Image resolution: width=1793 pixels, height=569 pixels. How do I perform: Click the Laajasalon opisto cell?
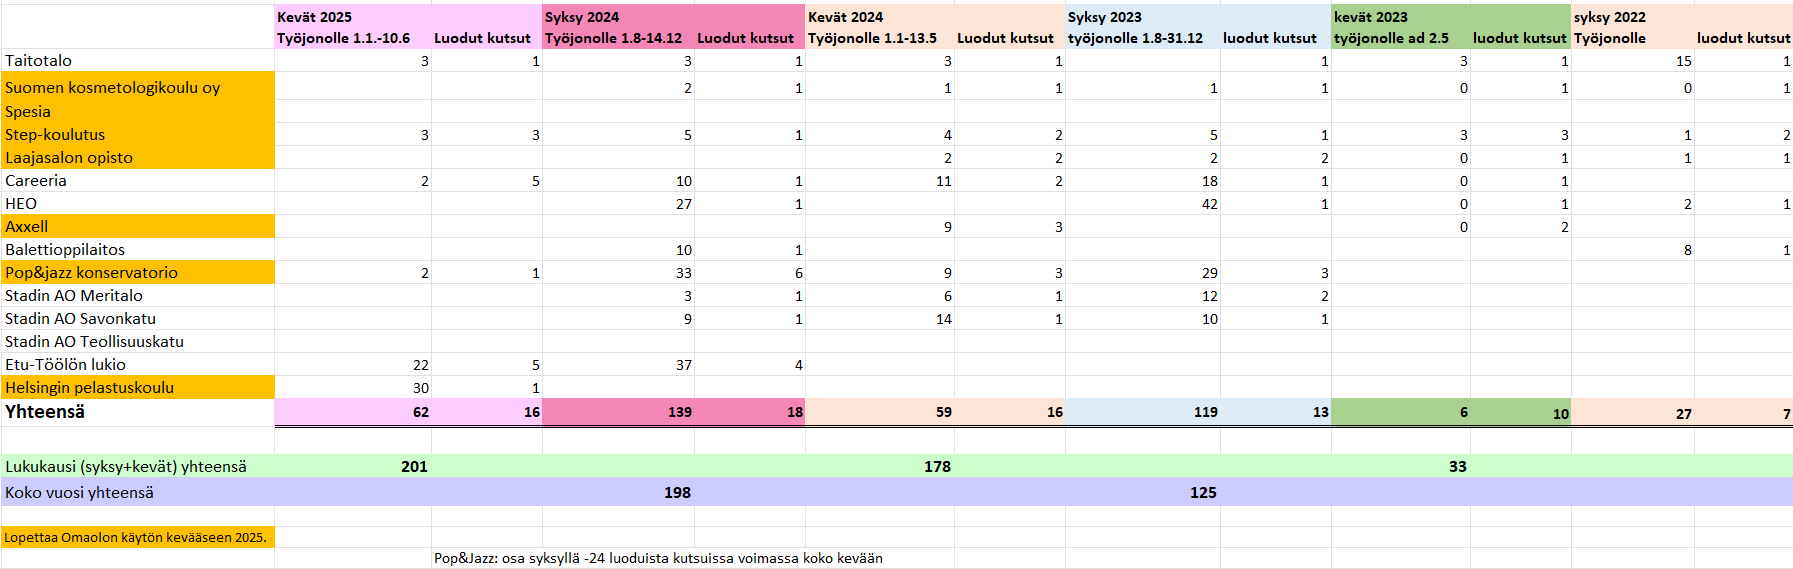[x=138, y=157]
